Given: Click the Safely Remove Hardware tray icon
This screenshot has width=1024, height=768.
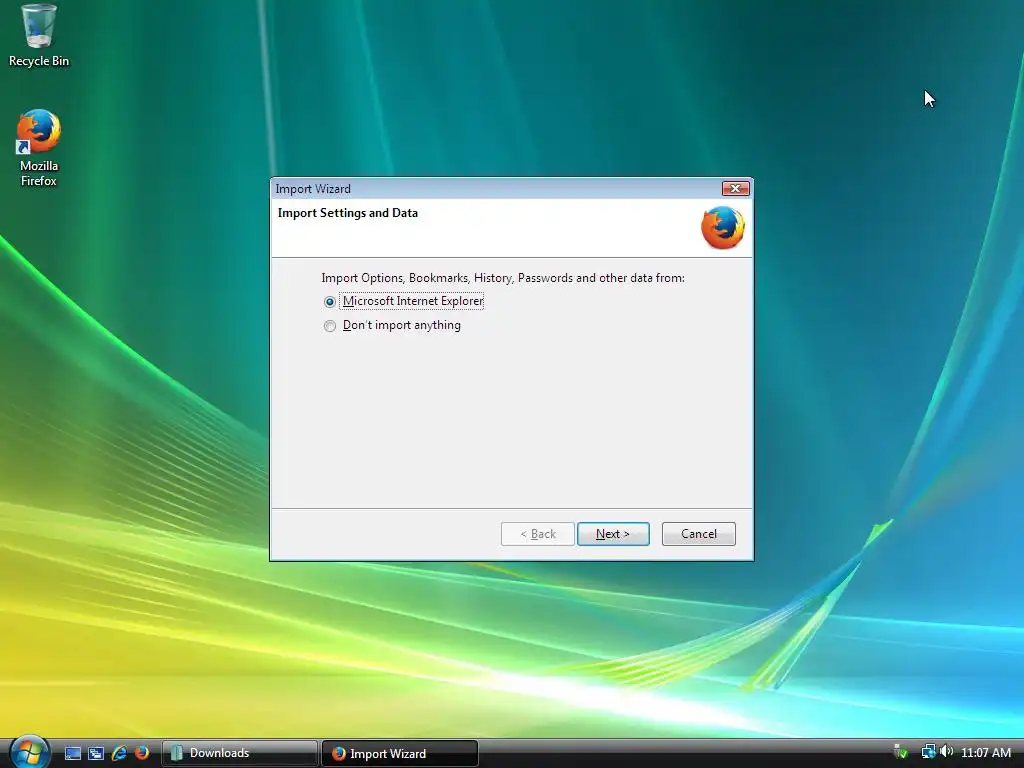Looking at the screenshot, I should (901, 752).
